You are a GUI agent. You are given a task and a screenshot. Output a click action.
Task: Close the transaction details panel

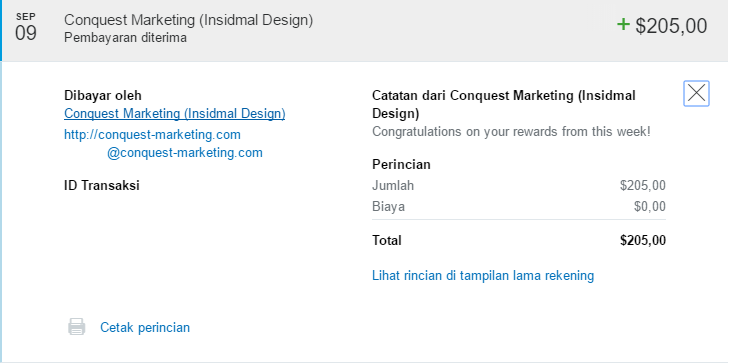[x=696, y=93]
